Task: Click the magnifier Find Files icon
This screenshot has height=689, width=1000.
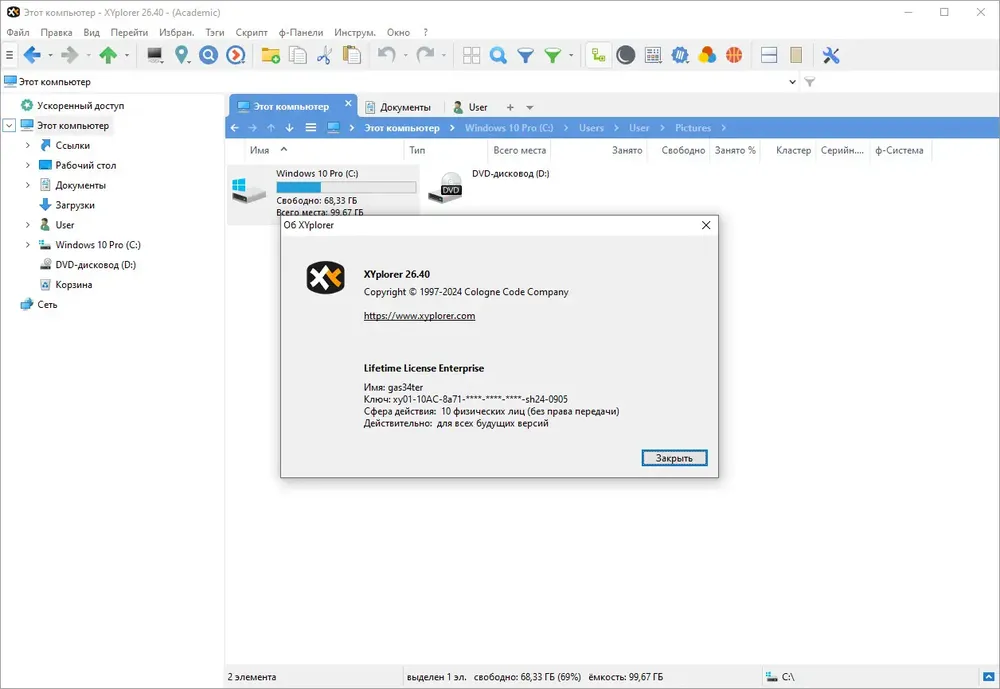Action: point(498,56)
